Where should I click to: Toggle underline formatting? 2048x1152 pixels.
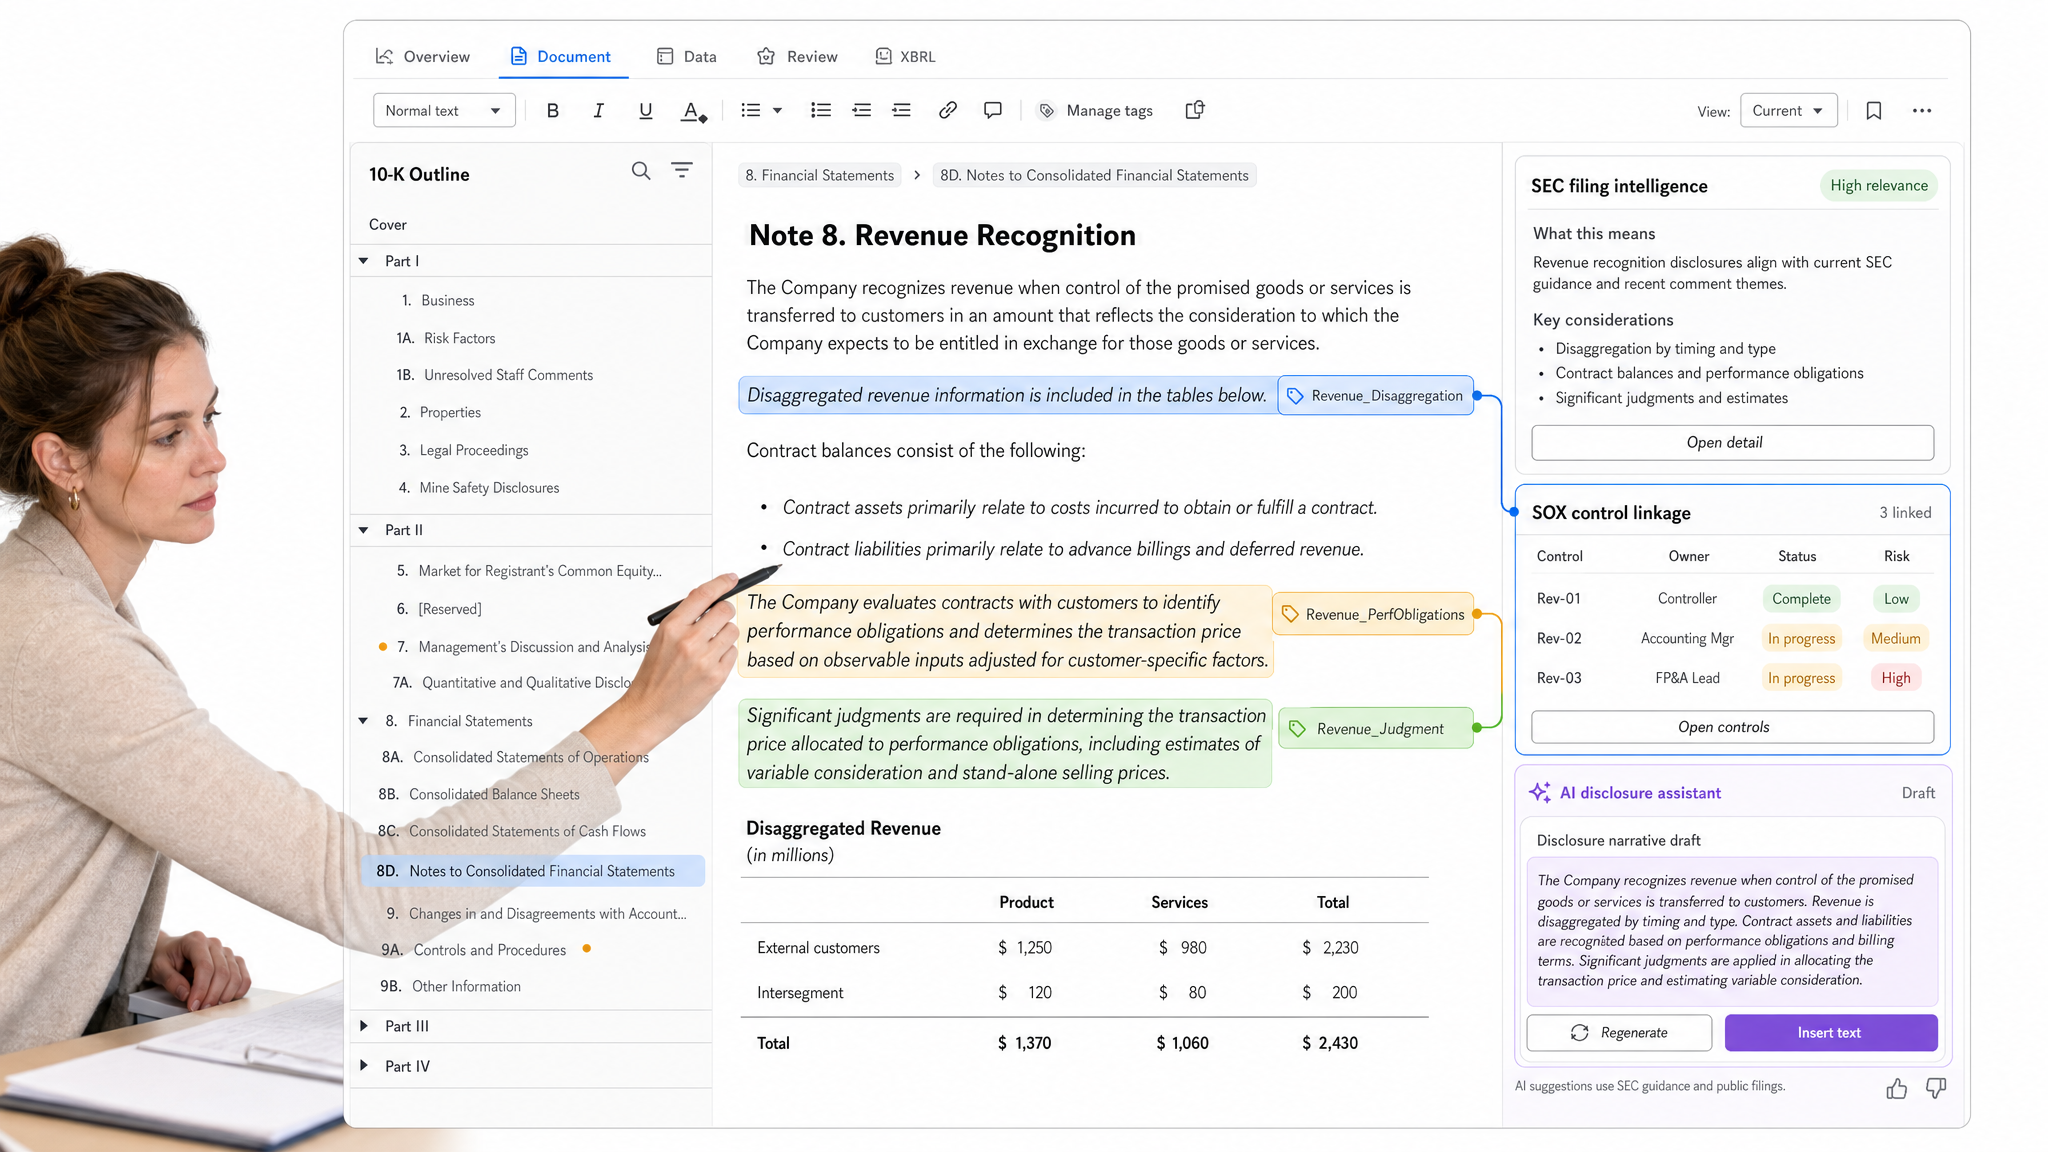pos(645,111)
